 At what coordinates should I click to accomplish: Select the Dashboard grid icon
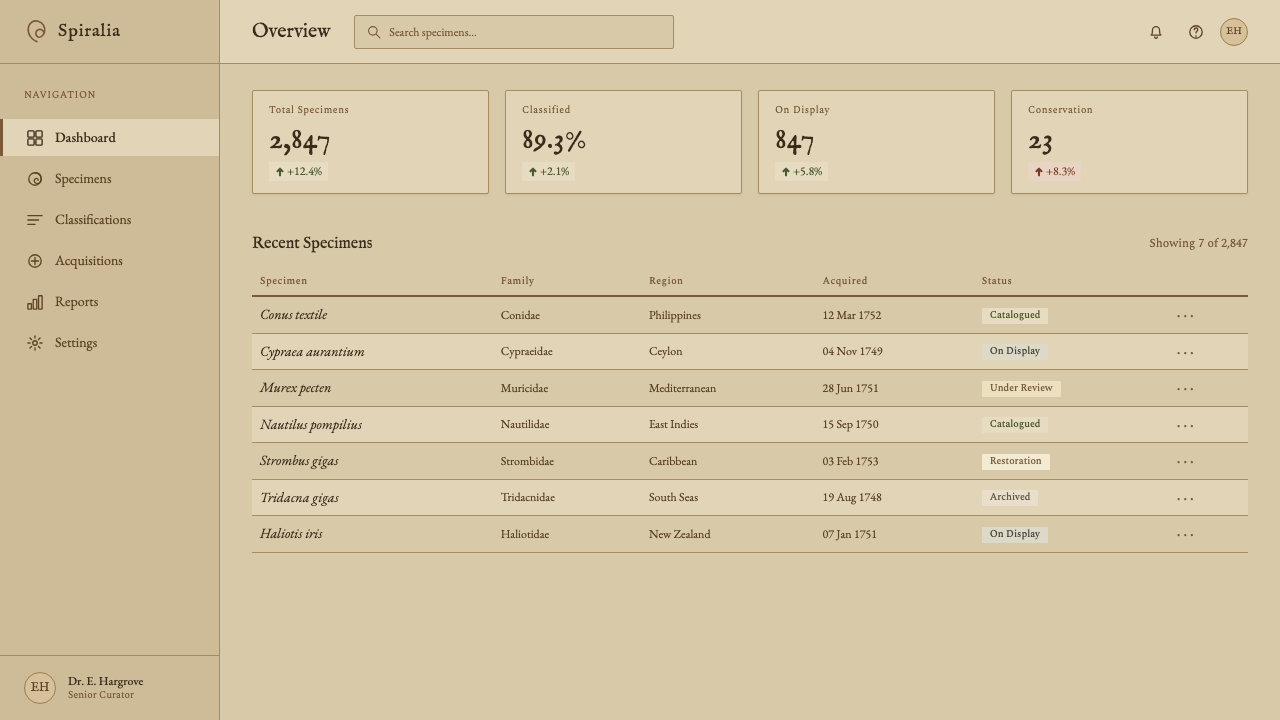[35, 138]
